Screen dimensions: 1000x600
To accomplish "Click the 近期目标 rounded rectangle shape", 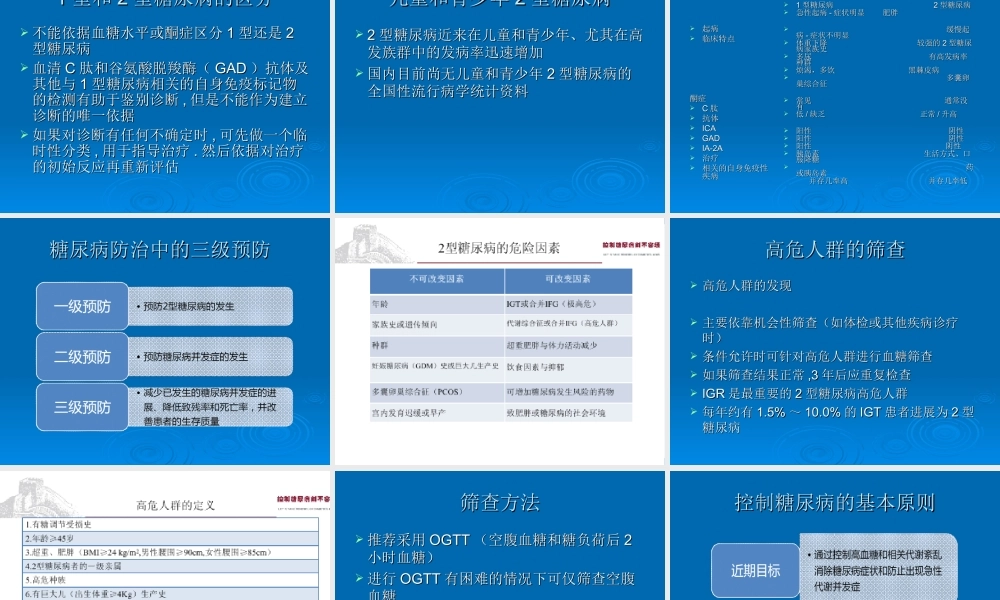I will coord(755,568).
